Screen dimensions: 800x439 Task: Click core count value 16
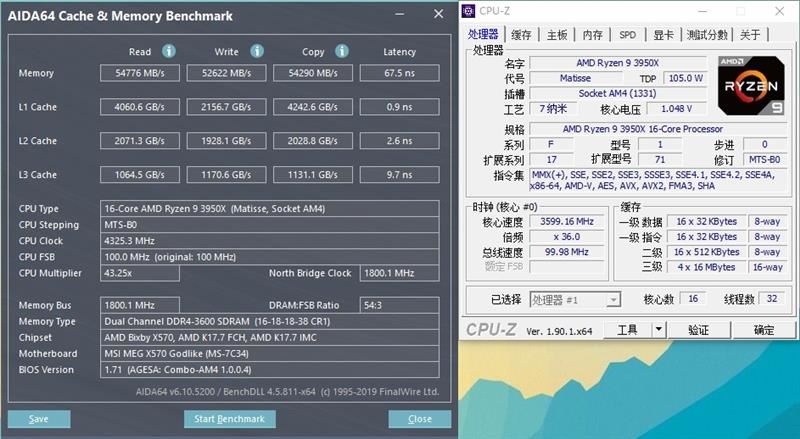(693, 299)
